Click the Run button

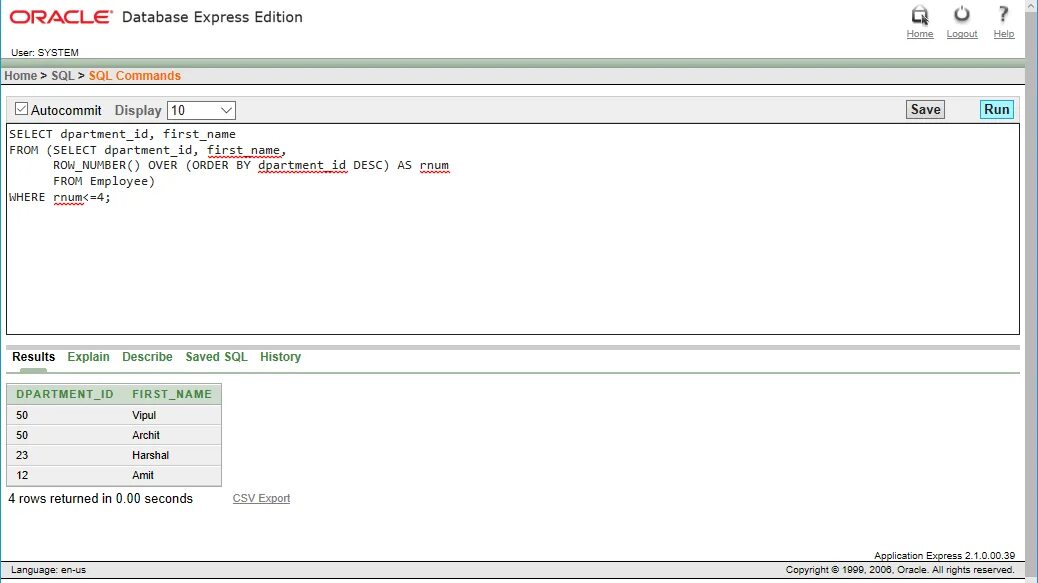996,110
